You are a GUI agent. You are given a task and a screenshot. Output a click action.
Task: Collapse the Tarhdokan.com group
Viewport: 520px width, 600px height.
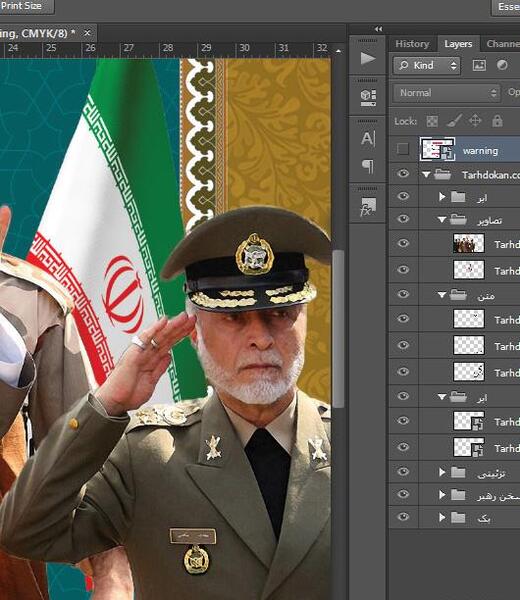tap(426, 175)
